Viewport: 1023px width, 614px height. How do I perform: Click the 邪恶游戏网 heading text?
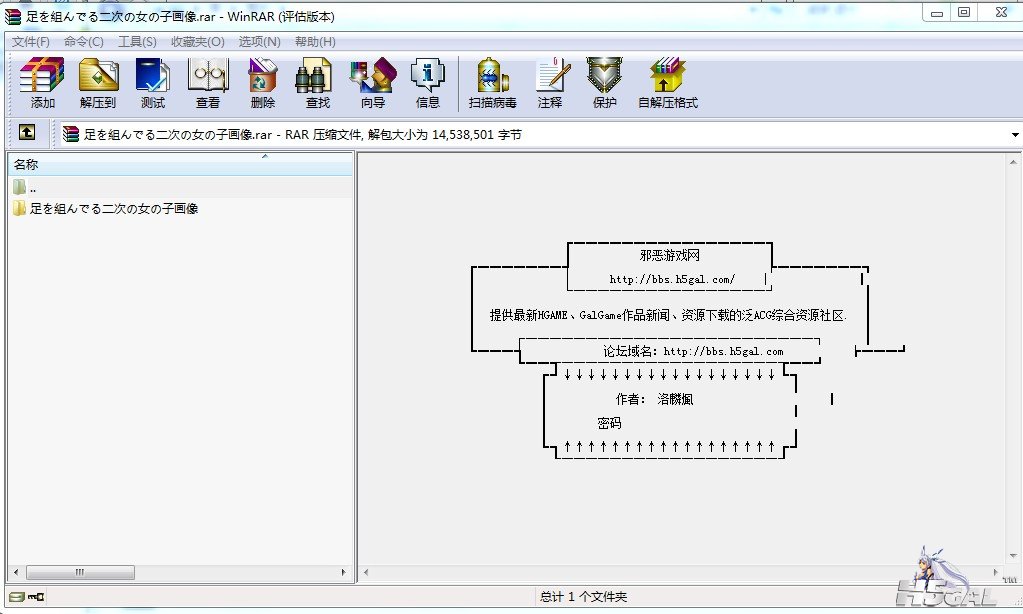(669, 255)
